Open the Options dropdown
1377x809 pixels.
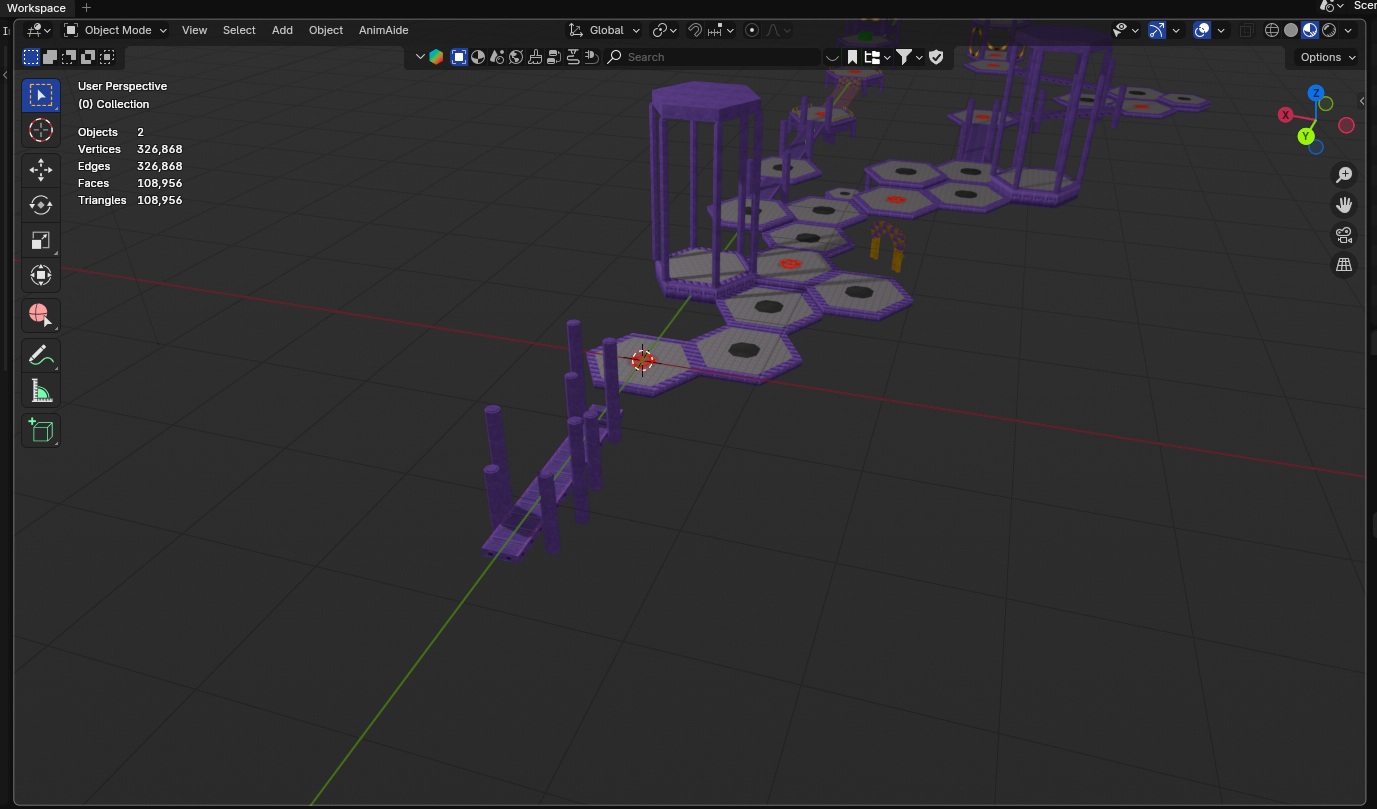(x=1327, y=57)
